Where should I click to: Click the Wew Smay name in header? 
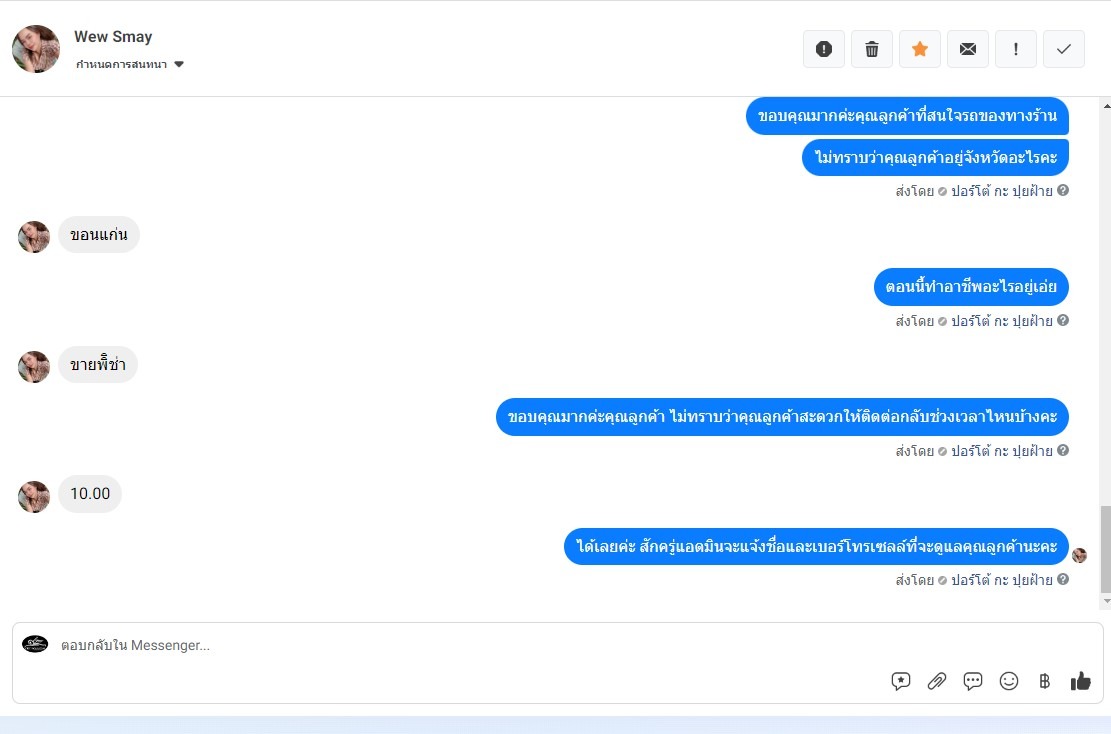(x=113, y=37)
